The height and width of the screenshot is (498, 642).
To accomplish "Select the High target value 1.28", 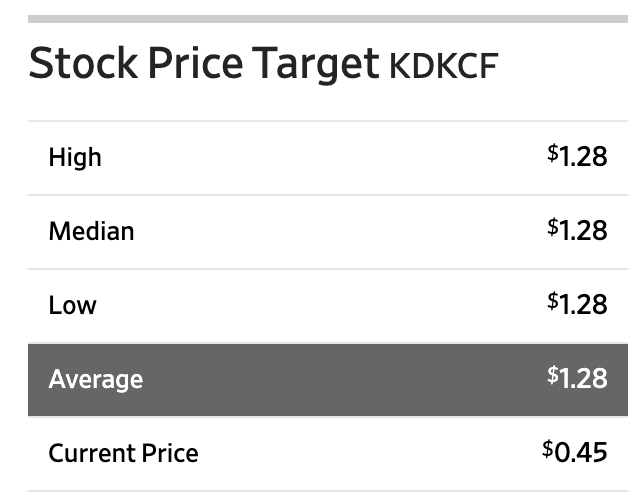I will 584,157.
